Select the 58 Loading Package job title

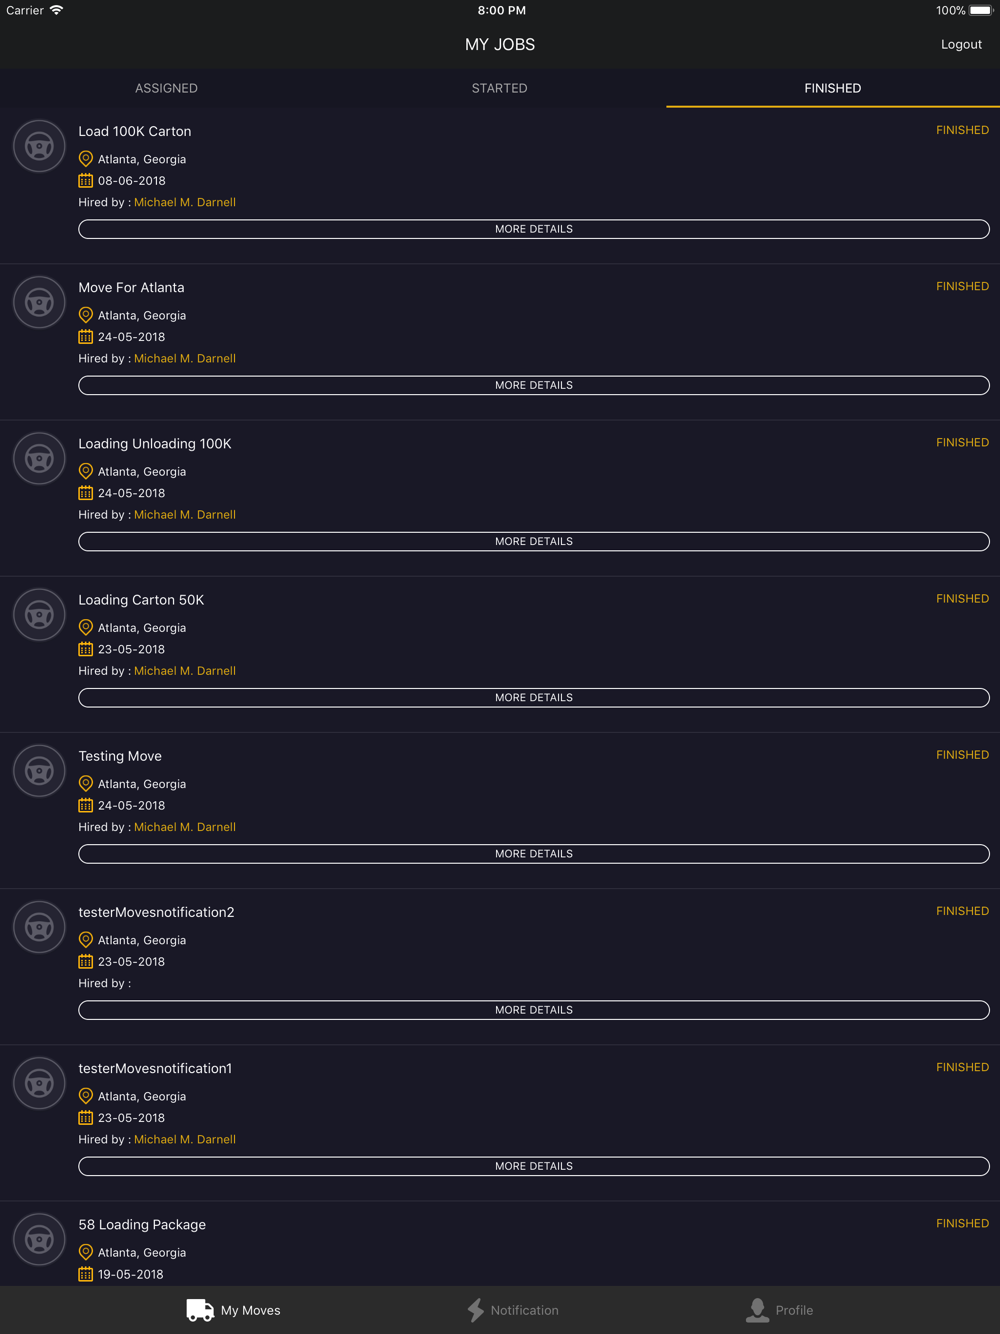pos(142,1225)
